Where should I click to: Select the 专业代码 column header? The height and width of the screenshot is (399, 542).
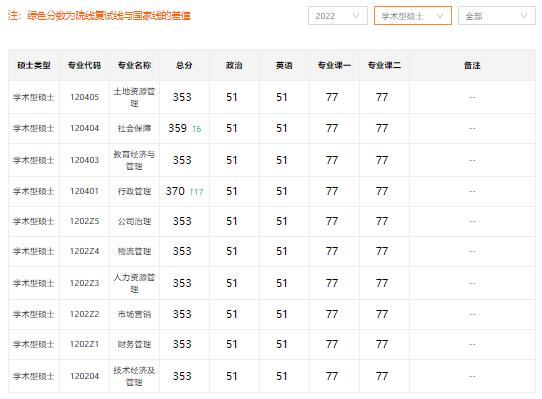[84, 65]
